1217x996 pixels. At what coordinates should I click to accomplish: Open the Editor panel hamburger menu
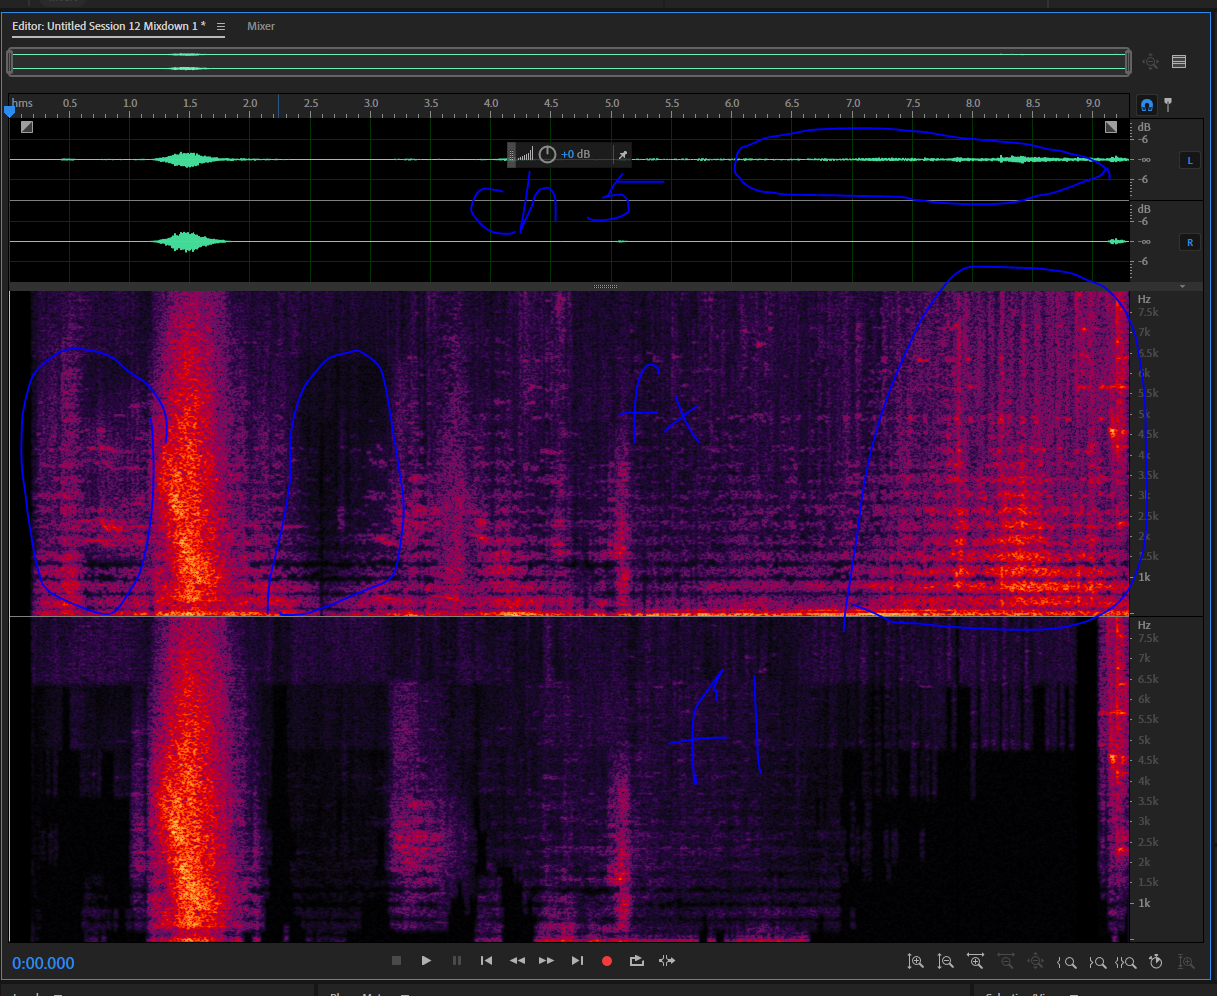click(x=221, y=26)
